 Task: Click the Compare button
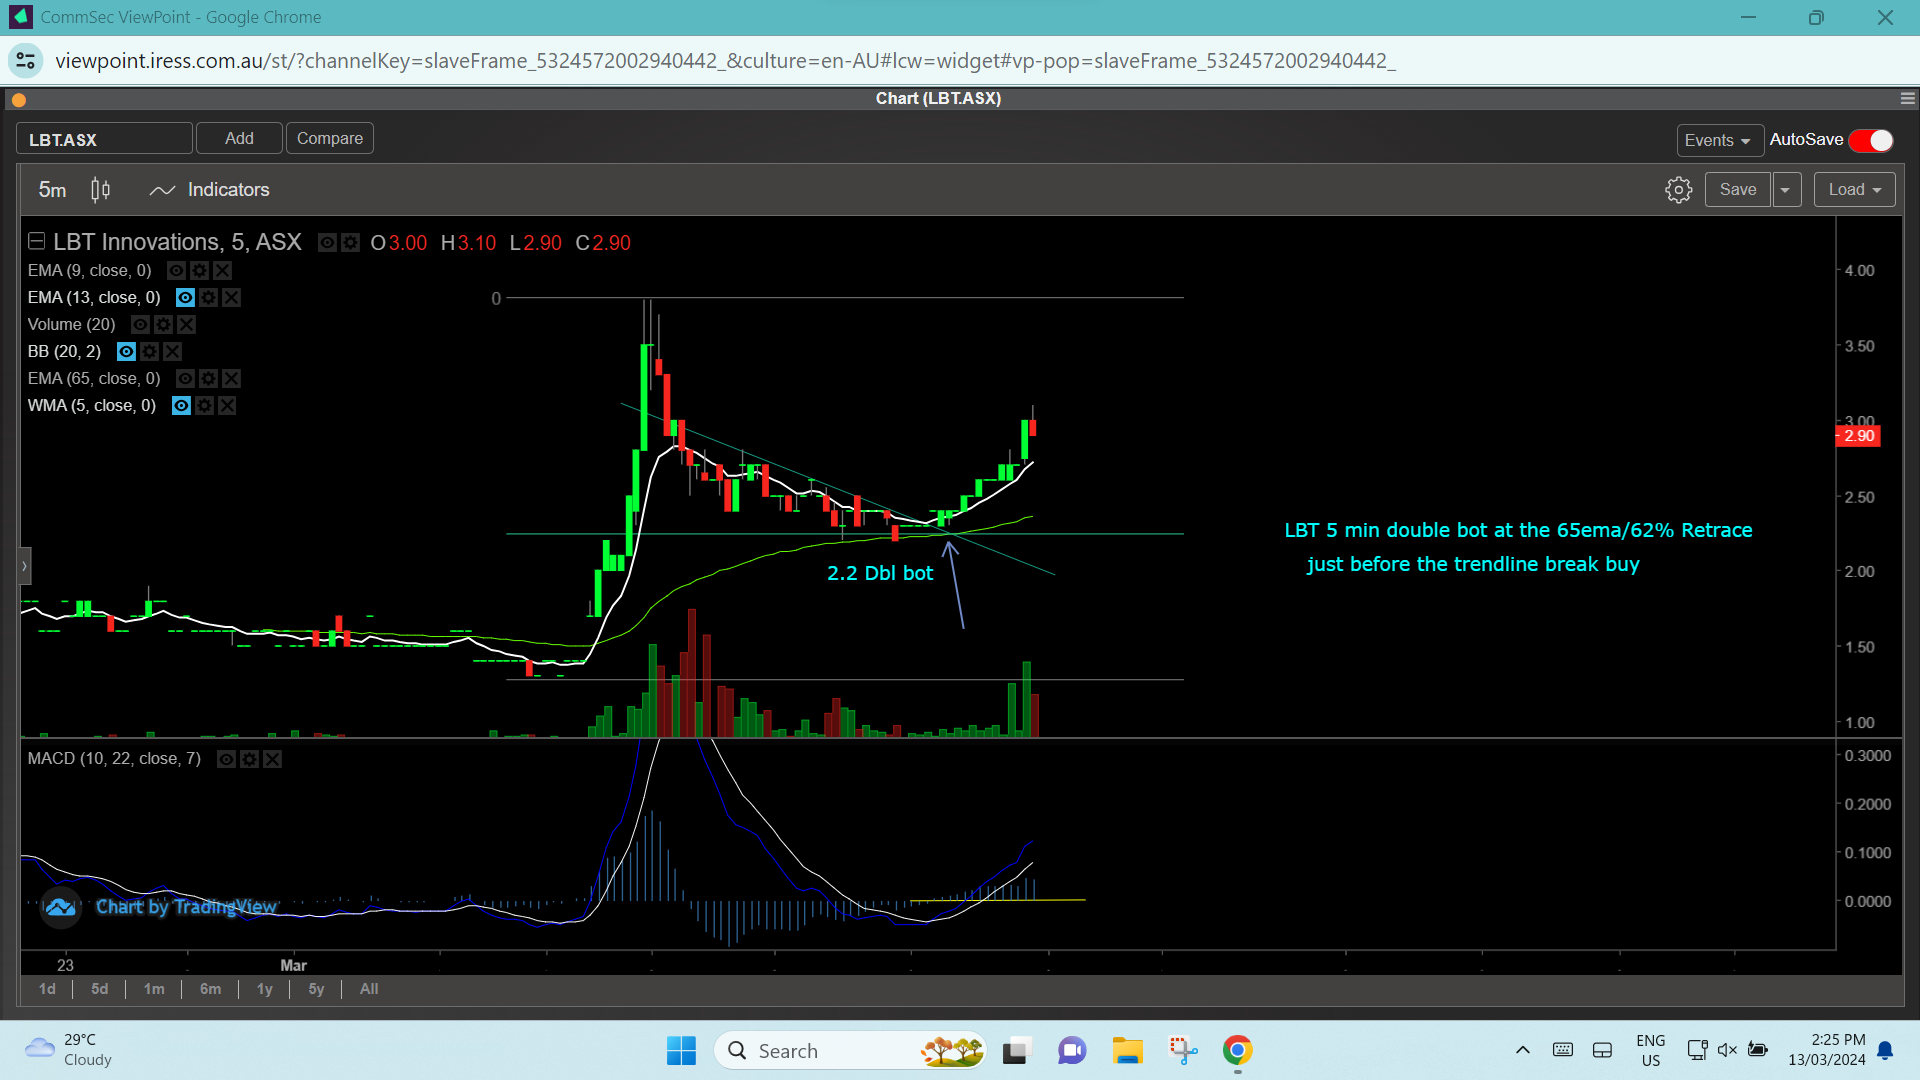pyautogui.click(x=330, y=138)
